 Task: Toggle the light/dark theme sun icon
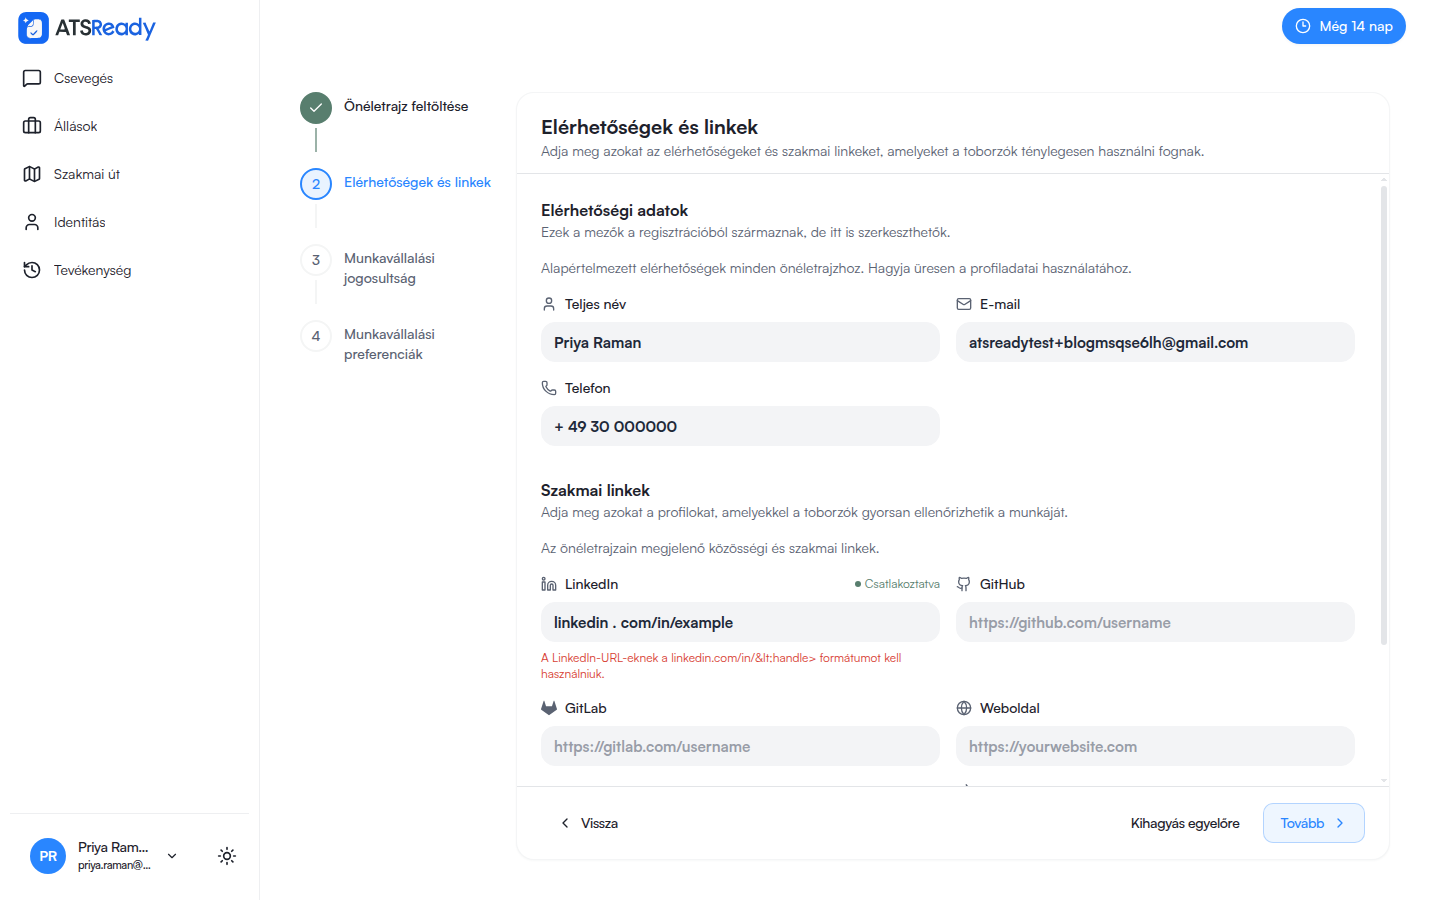coord(227,856)
